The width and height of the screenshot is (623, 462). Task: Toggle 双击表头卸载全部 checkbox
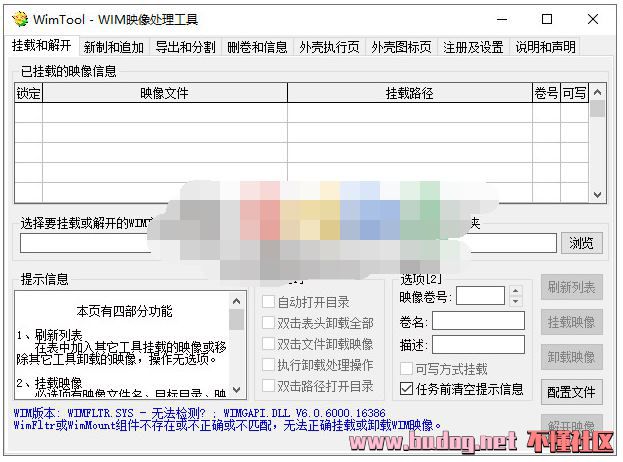point(268,323)
